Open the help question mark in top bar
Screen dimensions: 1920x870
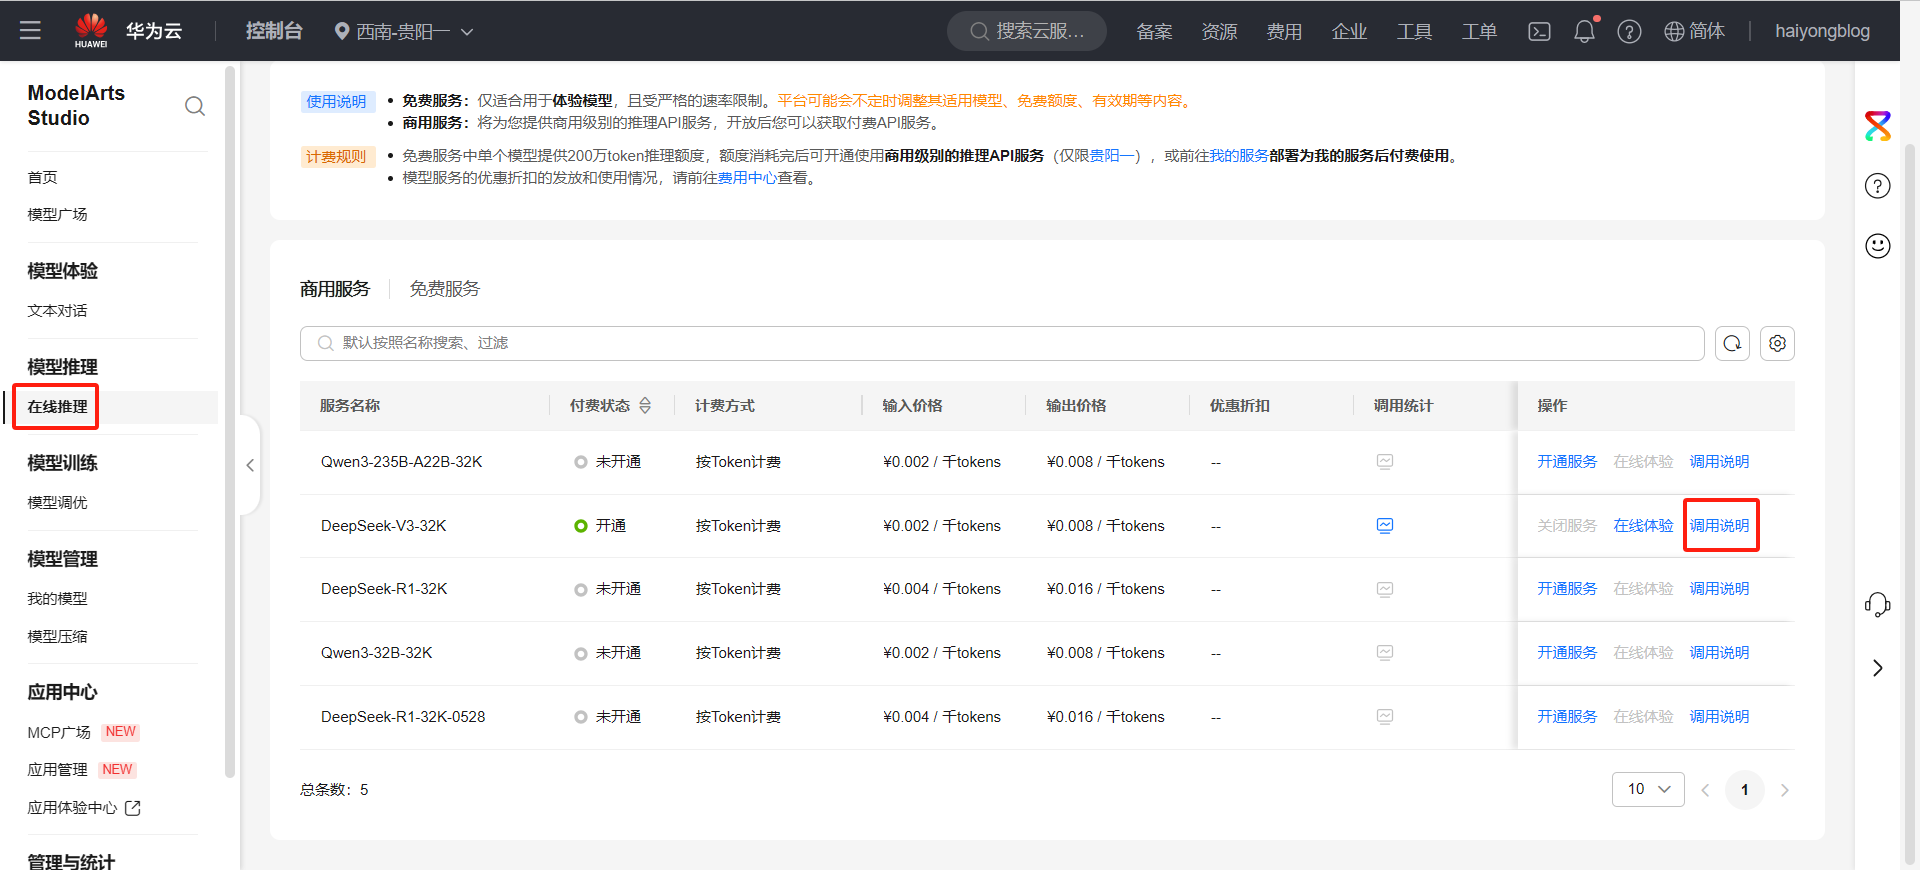coord(1629,31)
